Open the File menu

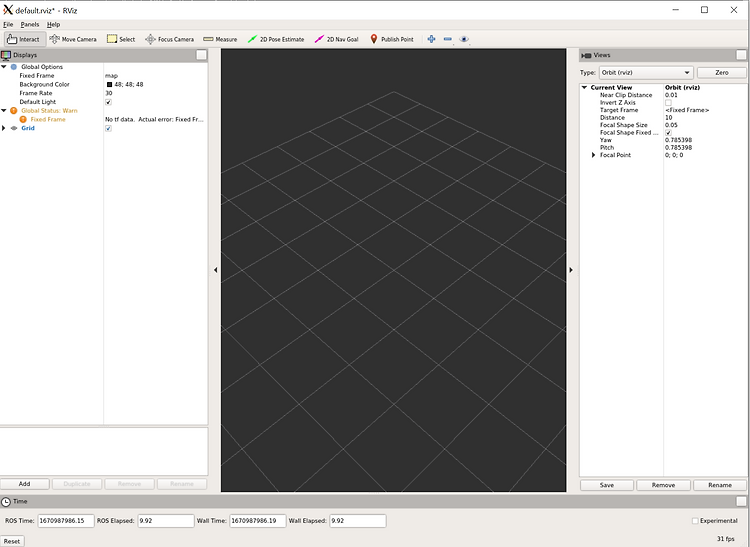(x=8, y=24)
